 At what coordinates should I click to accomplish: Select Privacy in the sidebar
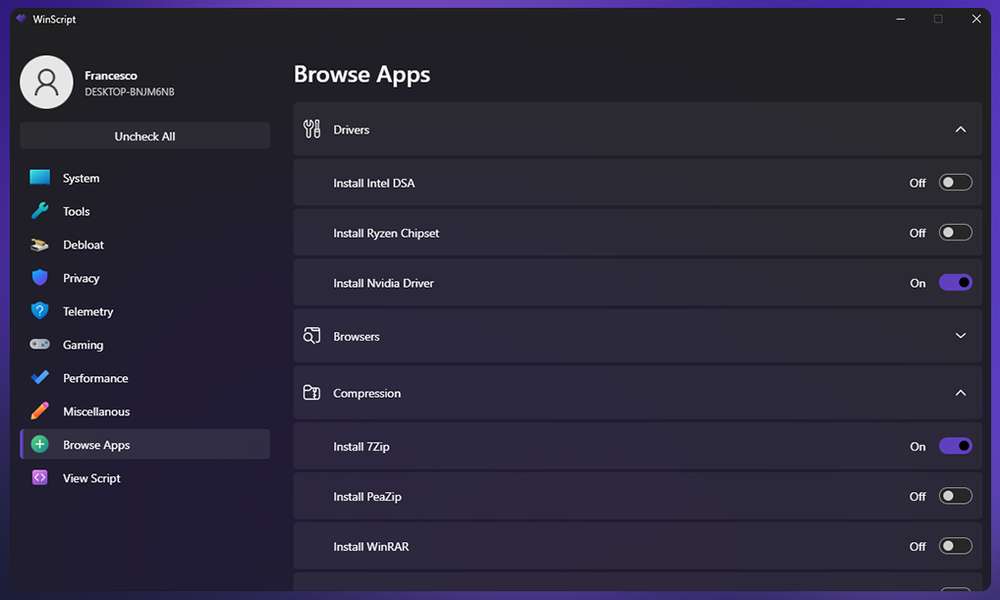click(145, 278)
